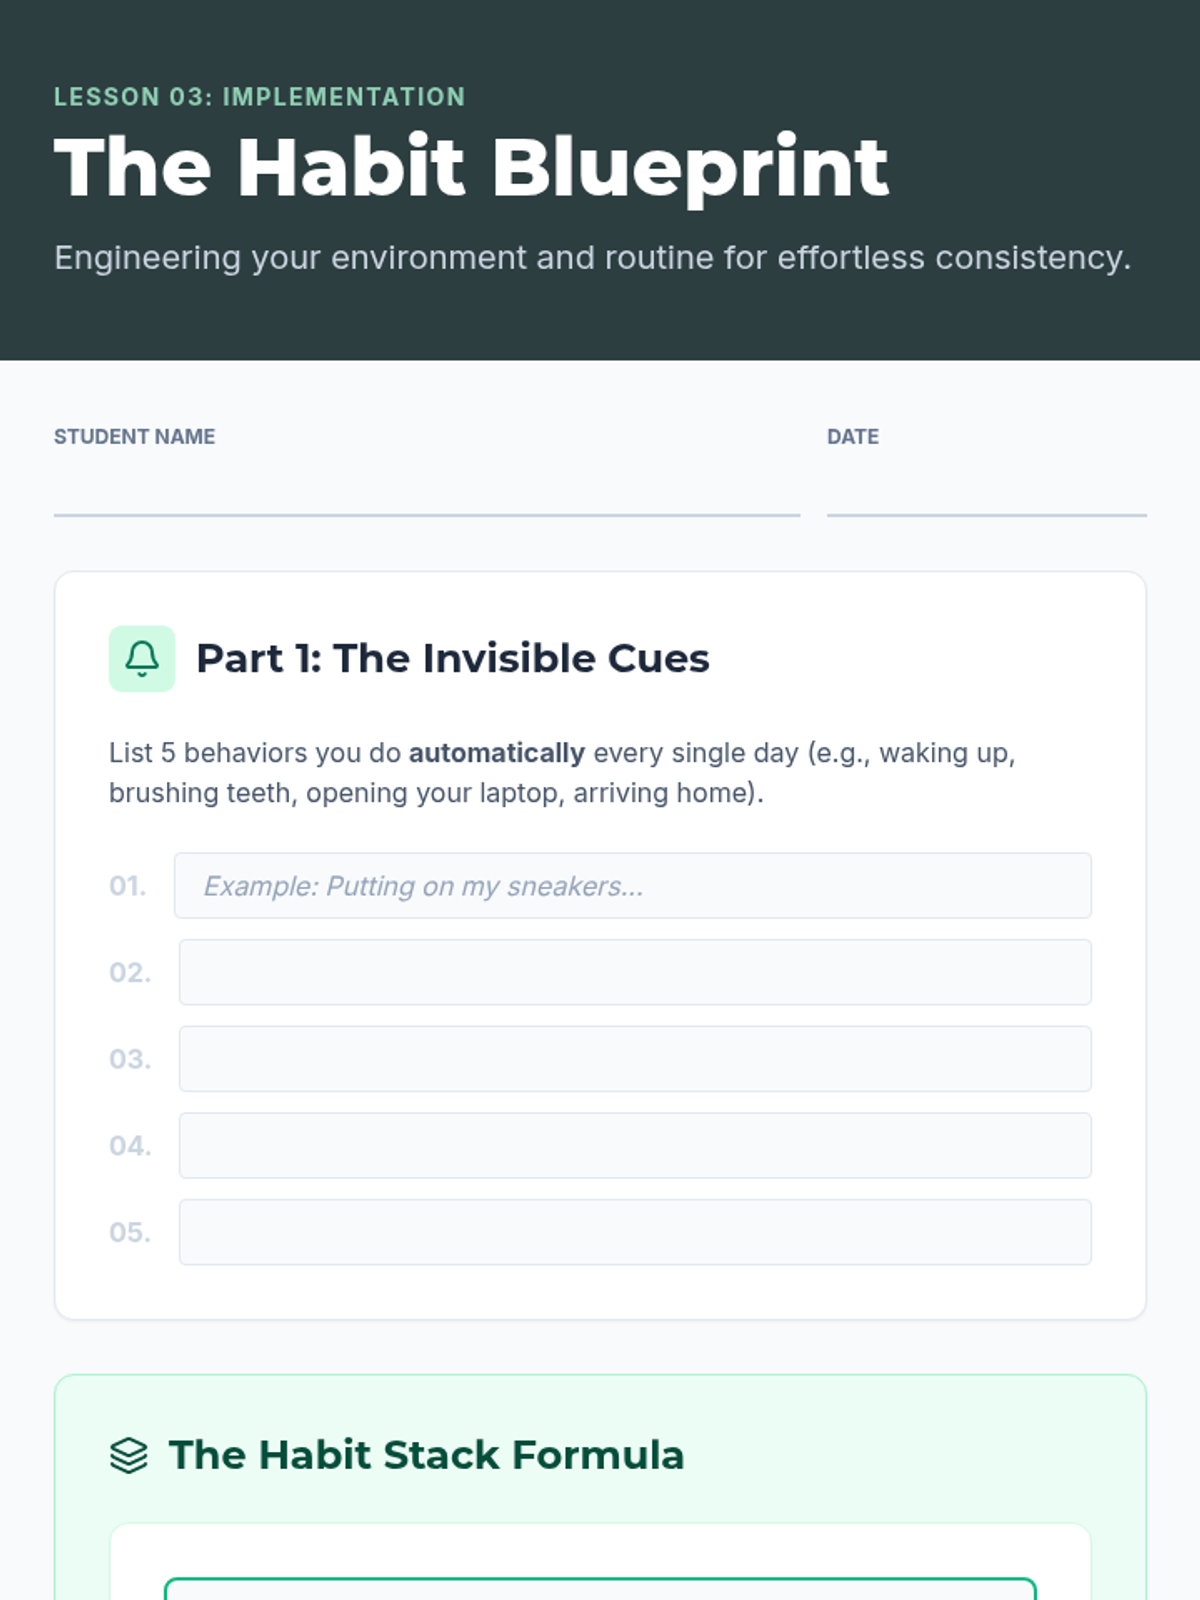1200x1600 pixels.
Task: Click the bold word automatically
Action: (x=497, y=753)
